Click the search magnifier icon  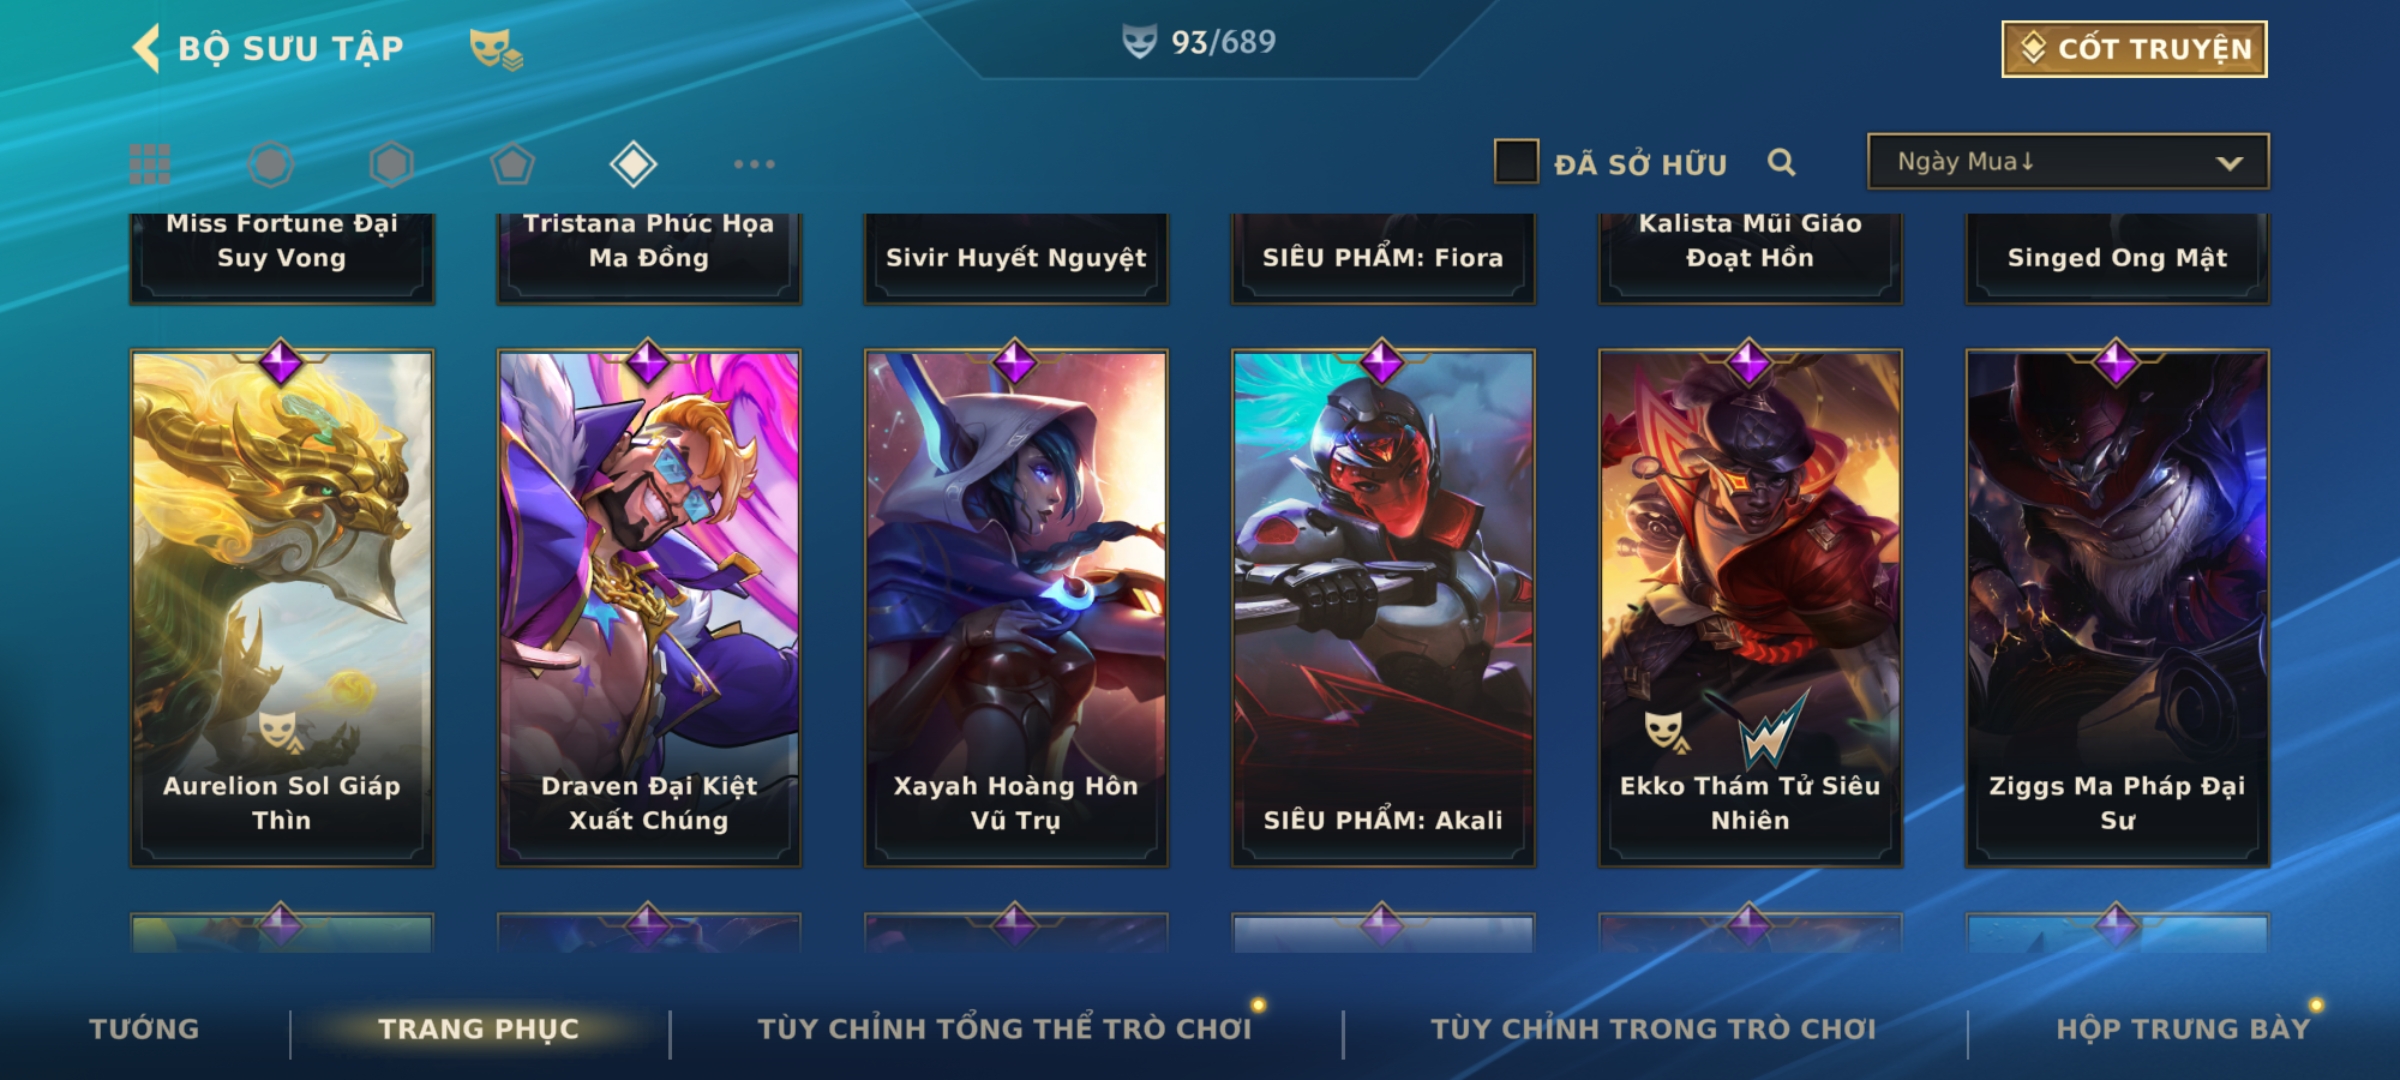click(x=1781, y=162)
